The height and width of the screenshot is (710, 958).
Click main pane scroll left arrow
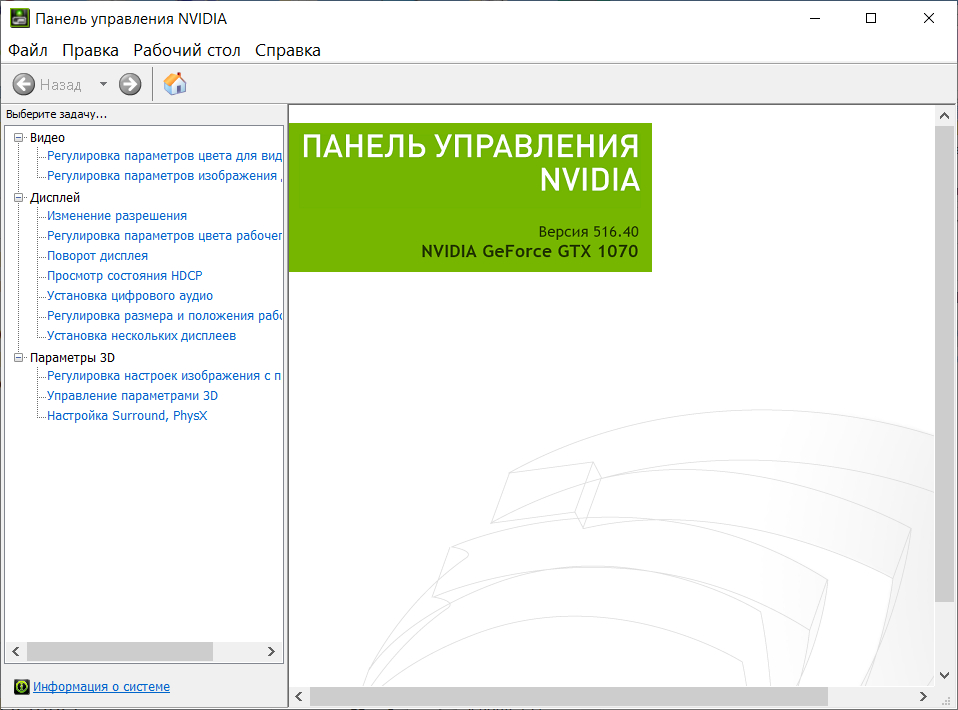(x=299, y=697)
